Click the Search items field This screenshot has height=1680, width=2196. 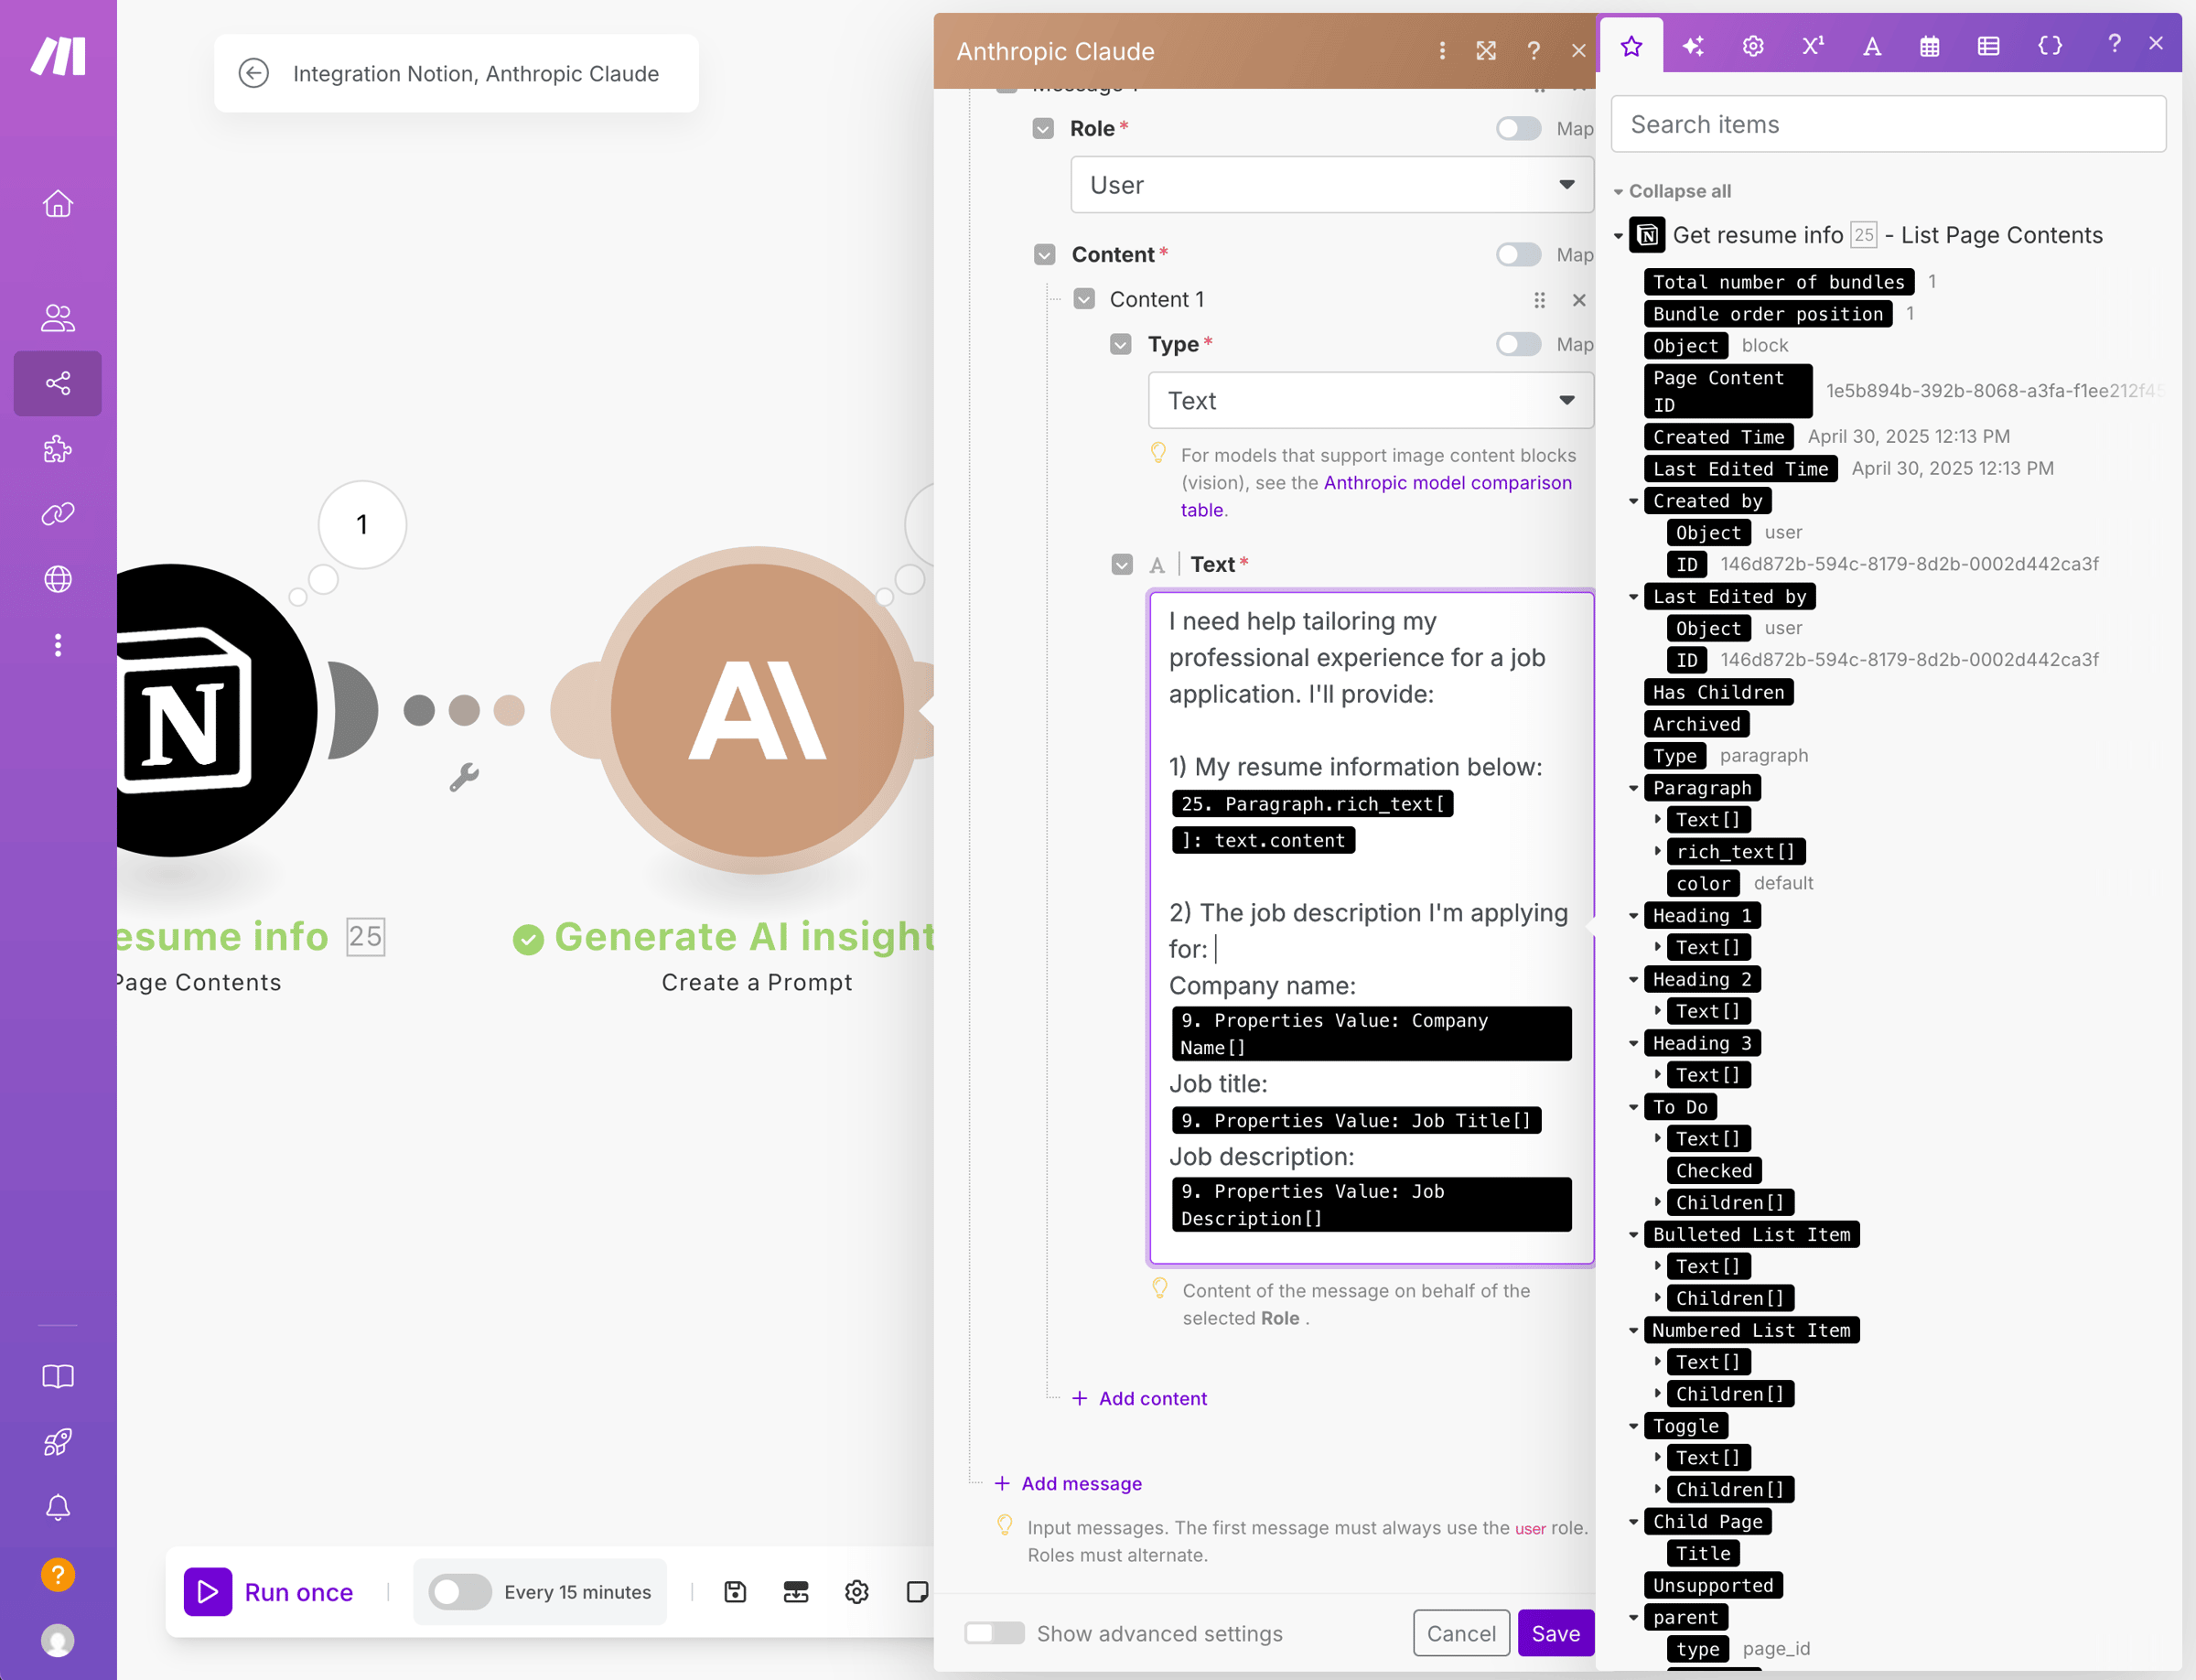[1888, 125]
